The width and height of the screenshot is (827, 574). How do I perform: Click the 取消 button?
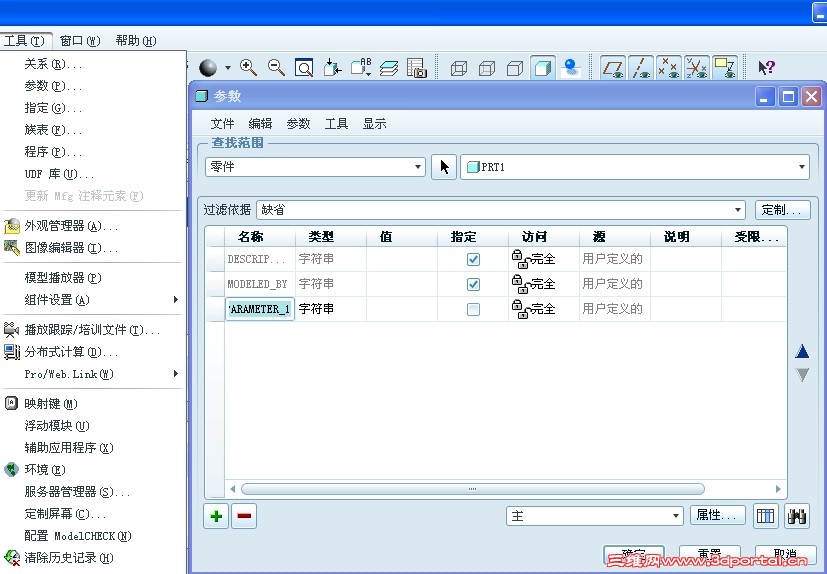pyautogui.click(x=785, y=555)
